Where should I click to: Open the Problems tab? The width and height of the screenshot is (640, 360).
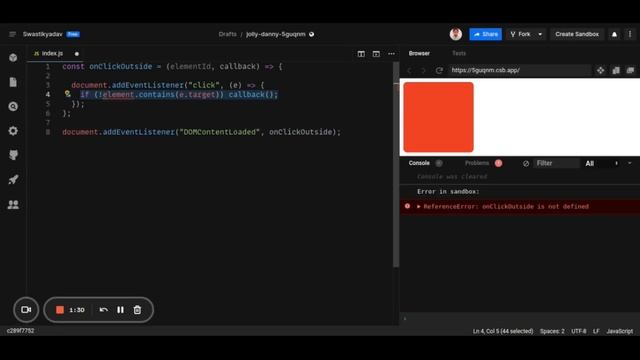(477, 163)
